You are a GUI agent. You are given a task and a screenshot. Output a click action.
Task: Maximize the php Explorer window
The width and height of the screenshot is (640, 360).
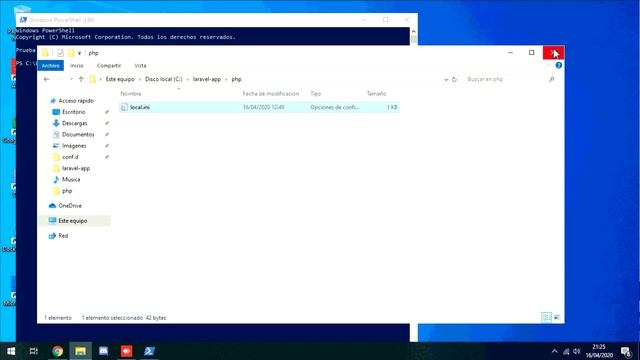[531, 53]
